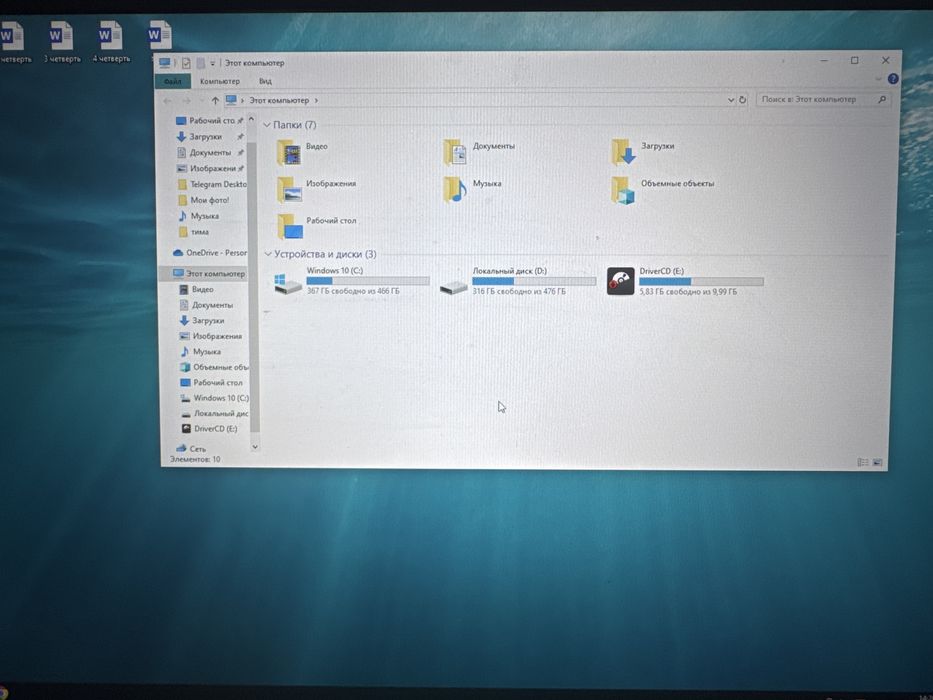This screenshot has height=700, width=933.
Task: Click the DriverCD (E:) usage bar
Action: coord(701,281)
